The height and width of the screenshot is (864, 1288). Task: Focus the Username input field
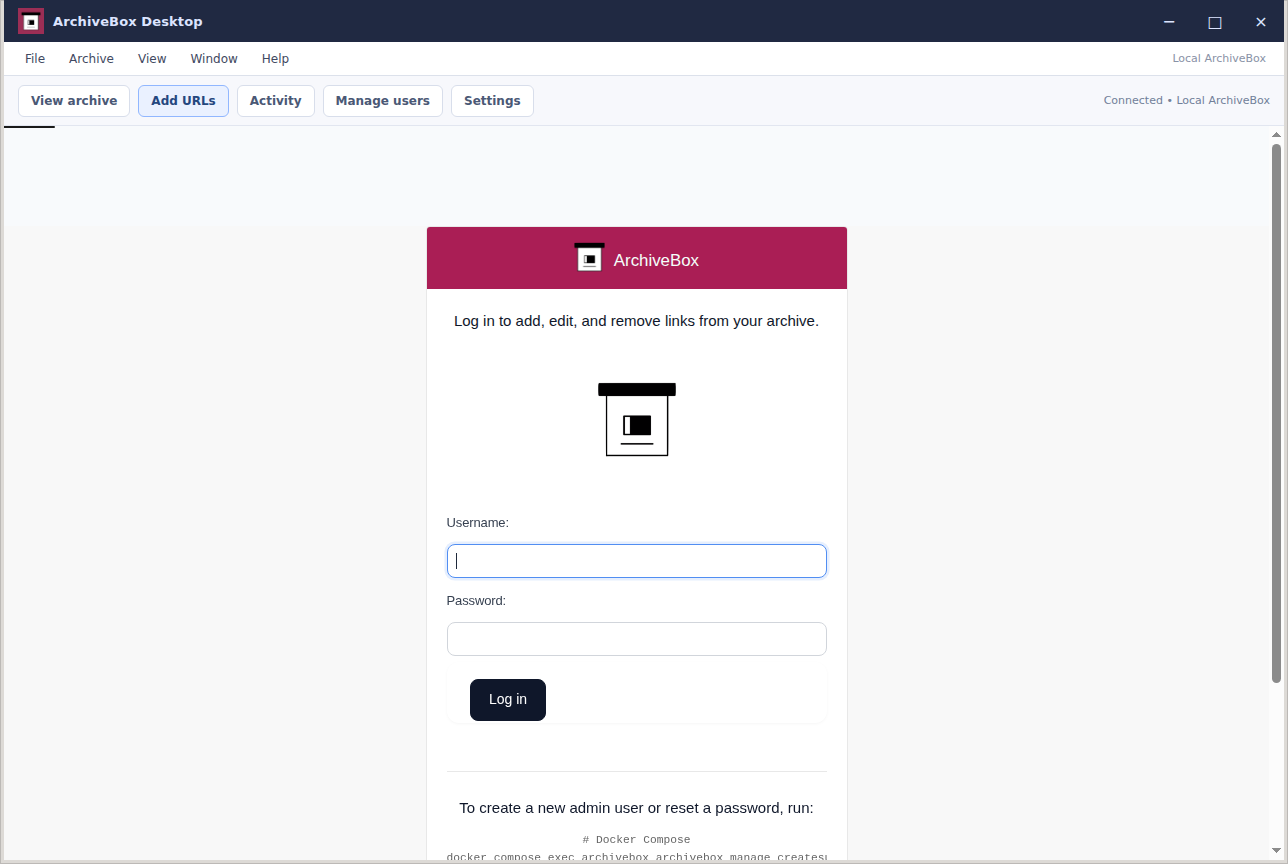pyautogui.click(x=637, y=561)
